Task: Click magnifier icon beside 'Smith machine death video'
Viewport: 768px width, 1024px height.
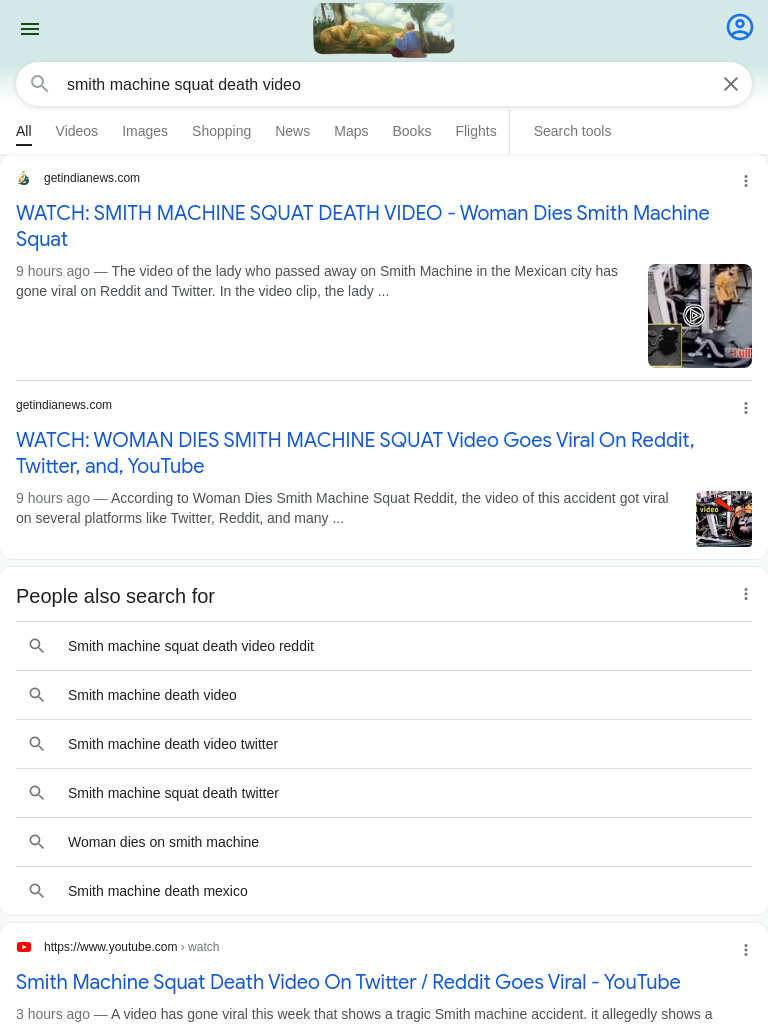Action: coord(37,695)
